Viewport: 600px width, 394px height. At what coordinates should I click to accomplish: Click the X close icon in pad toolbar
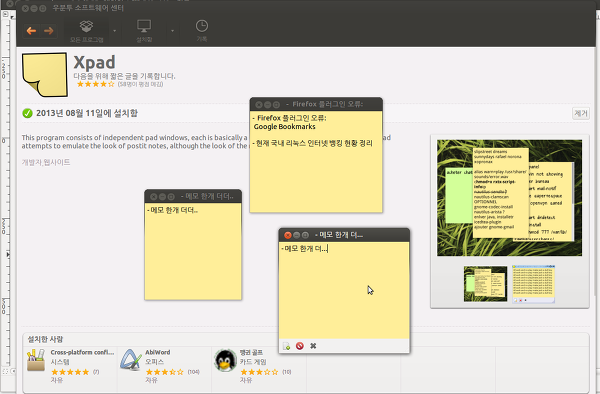coord(313,346)
